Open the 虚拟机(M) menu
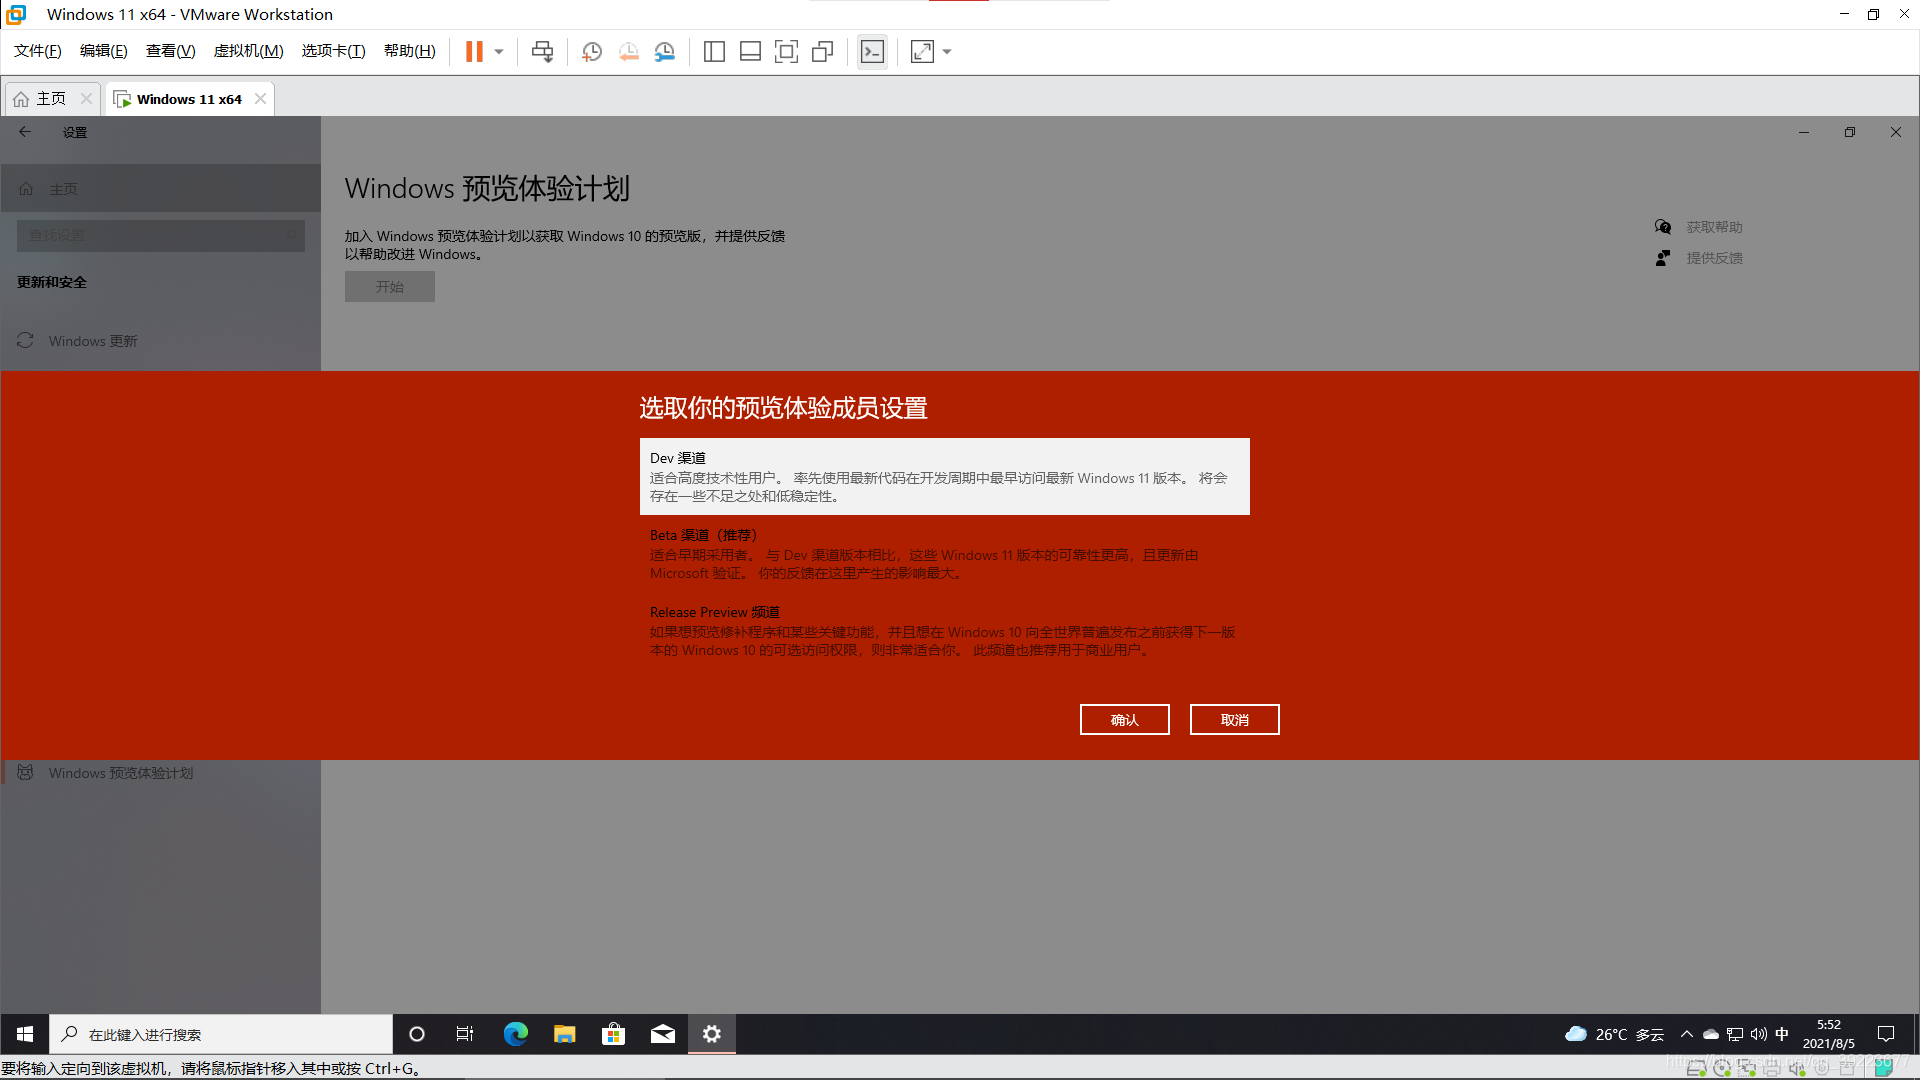 coord(249,51)
